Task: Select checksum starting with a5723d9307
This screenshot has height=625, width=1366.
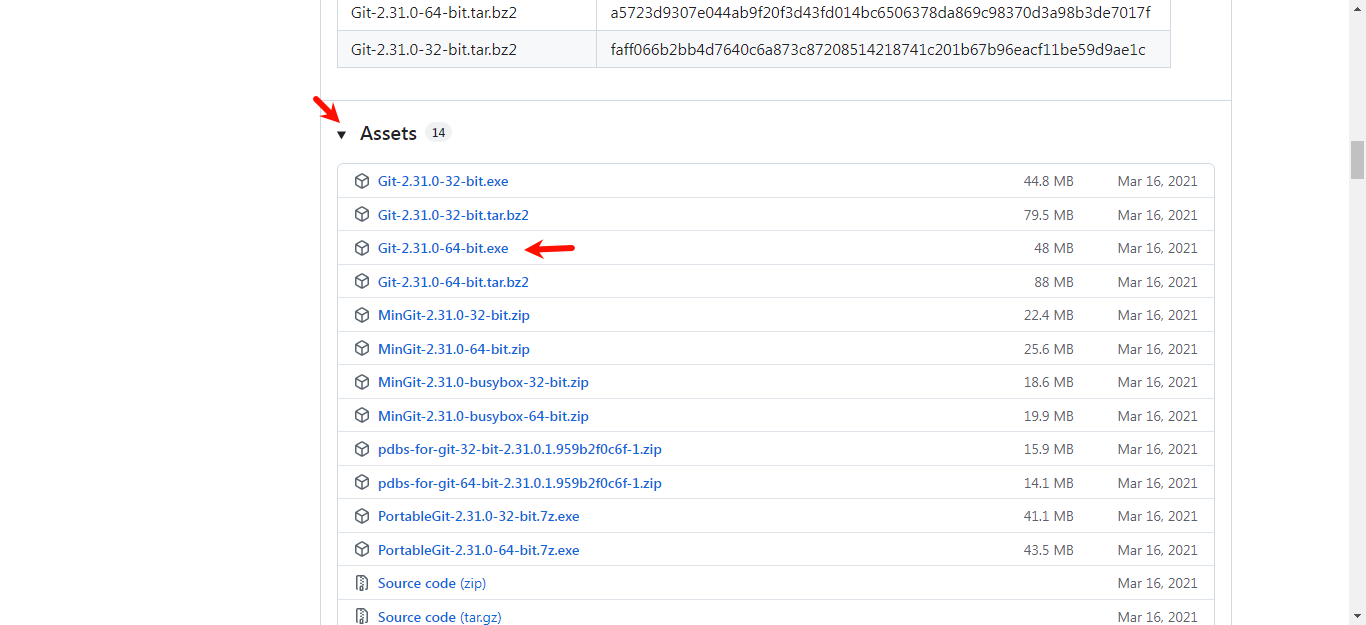Action: (x=881, y=13)
